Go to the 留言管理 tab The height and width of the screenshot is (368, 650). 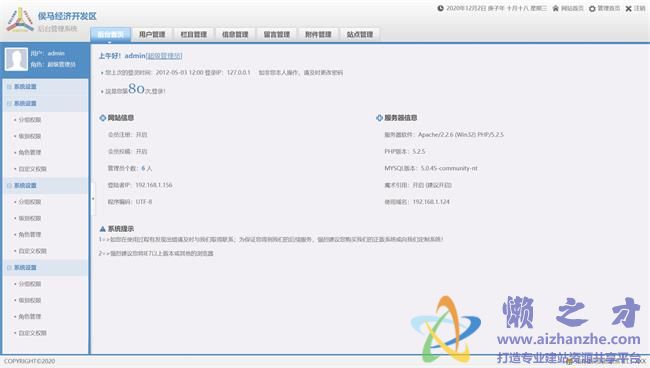click(276, 34)
